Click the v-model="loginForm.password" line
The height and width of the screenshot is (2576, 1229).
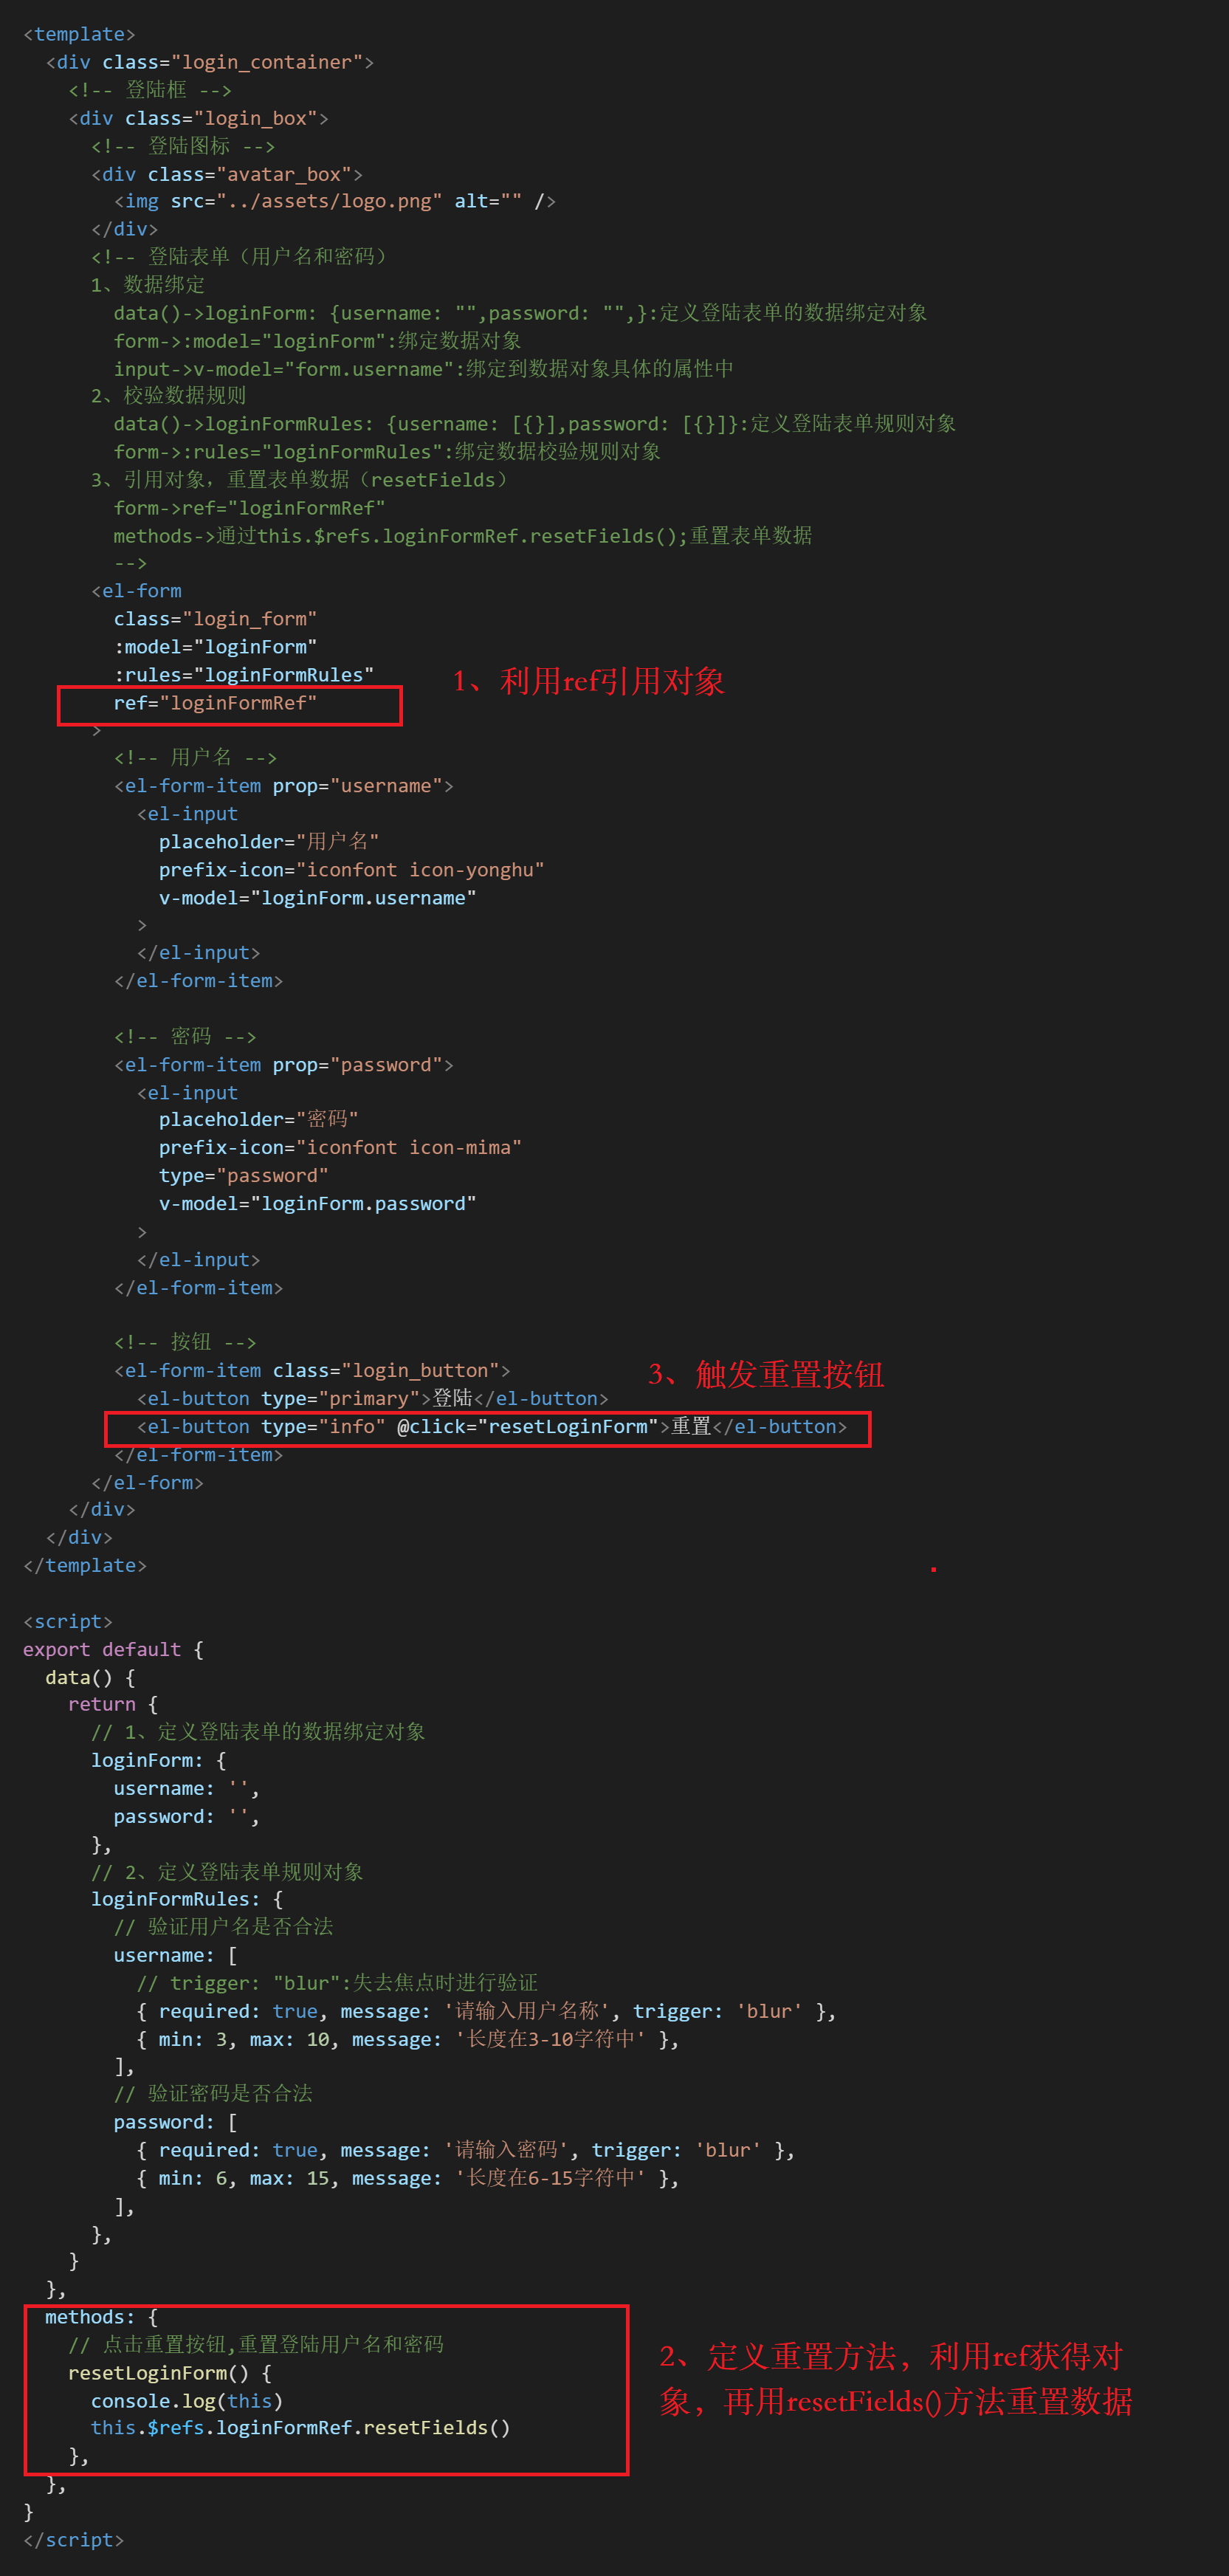318,1204
